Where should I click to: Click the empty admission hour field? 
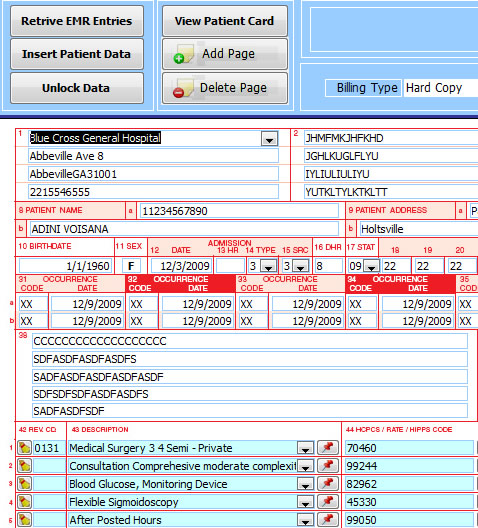[x=230, y=266]
